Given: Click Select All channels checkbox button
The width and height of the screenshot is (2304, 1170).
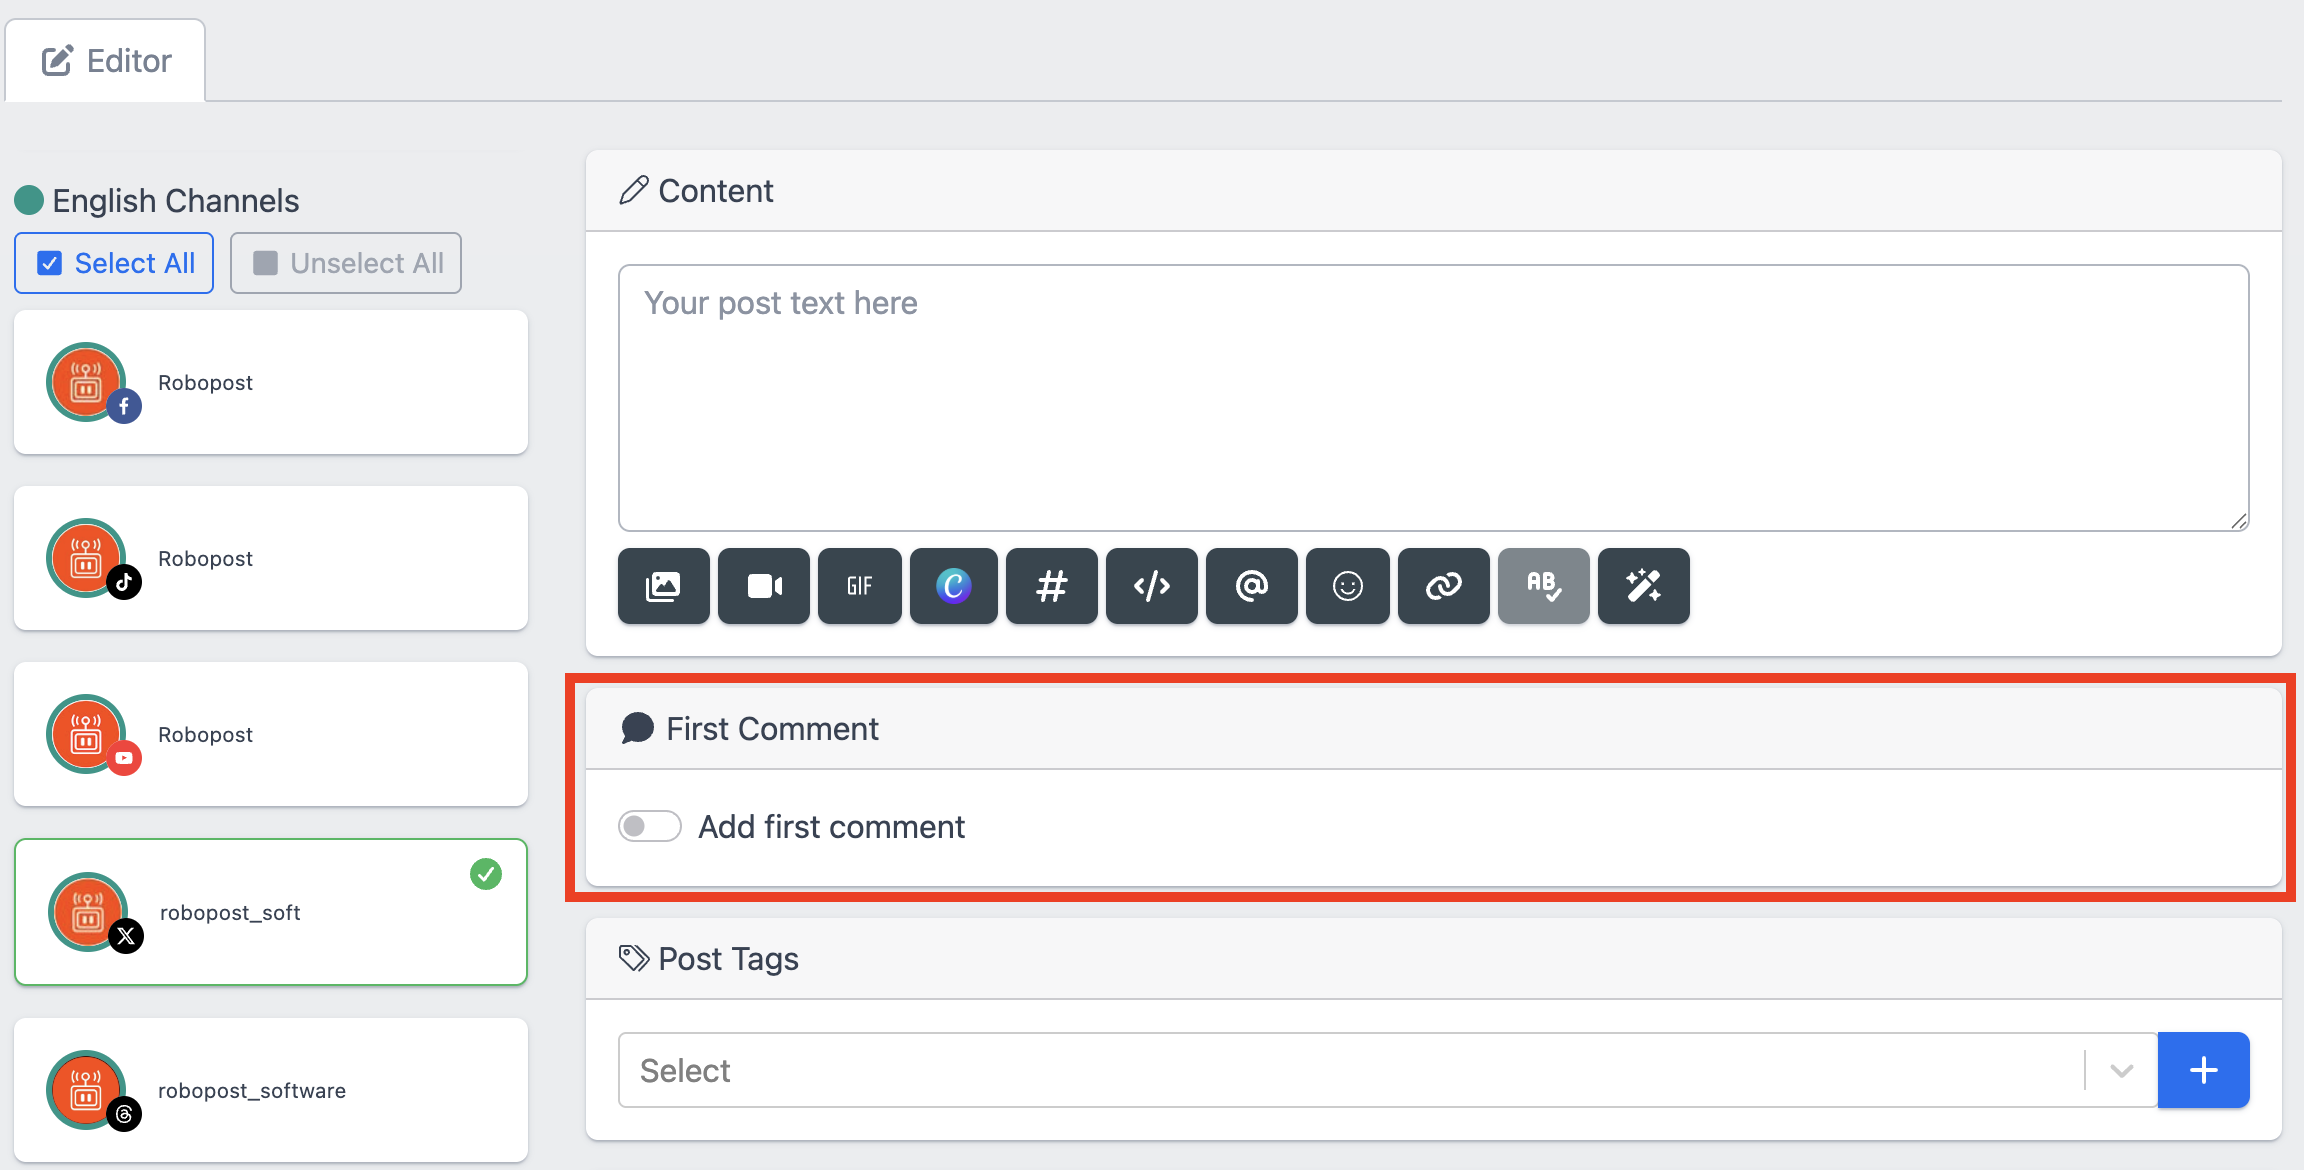Looking at the screenshot, I should [x=114, y=263].
